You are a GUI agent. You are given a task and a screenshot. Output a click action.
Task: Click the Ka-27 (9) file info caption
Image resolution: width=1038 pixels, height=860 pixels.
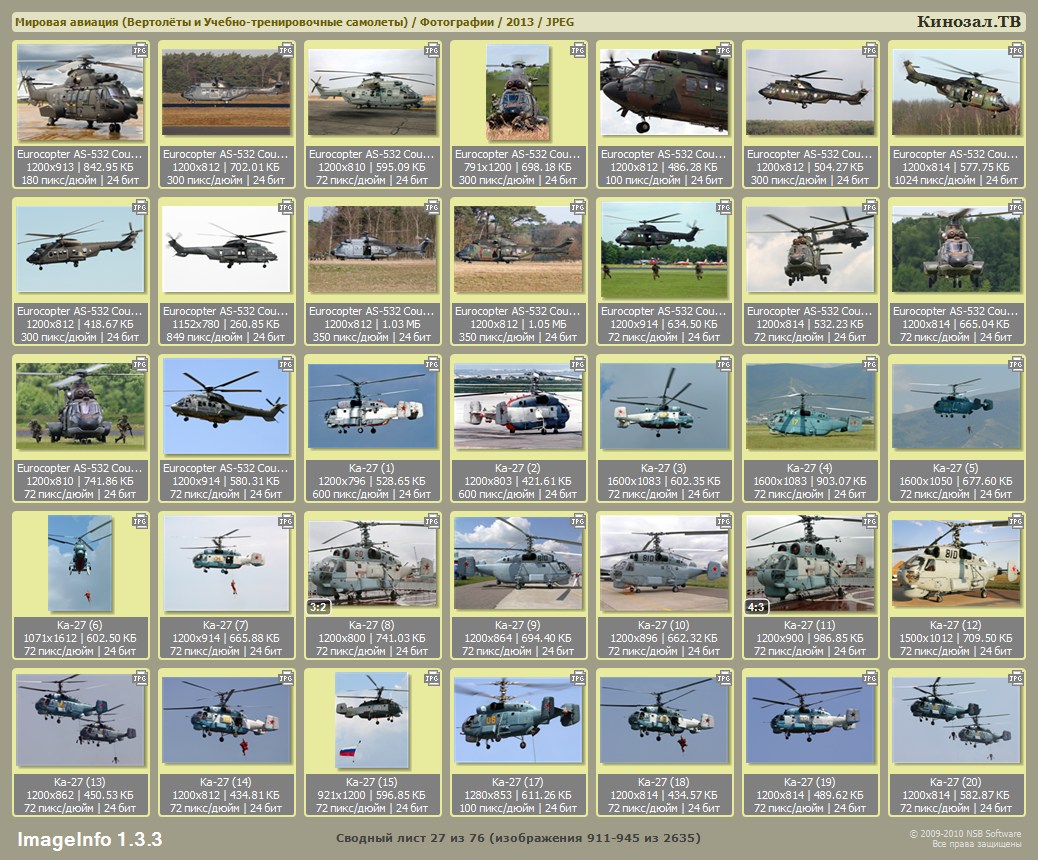[x=518, y=638]
